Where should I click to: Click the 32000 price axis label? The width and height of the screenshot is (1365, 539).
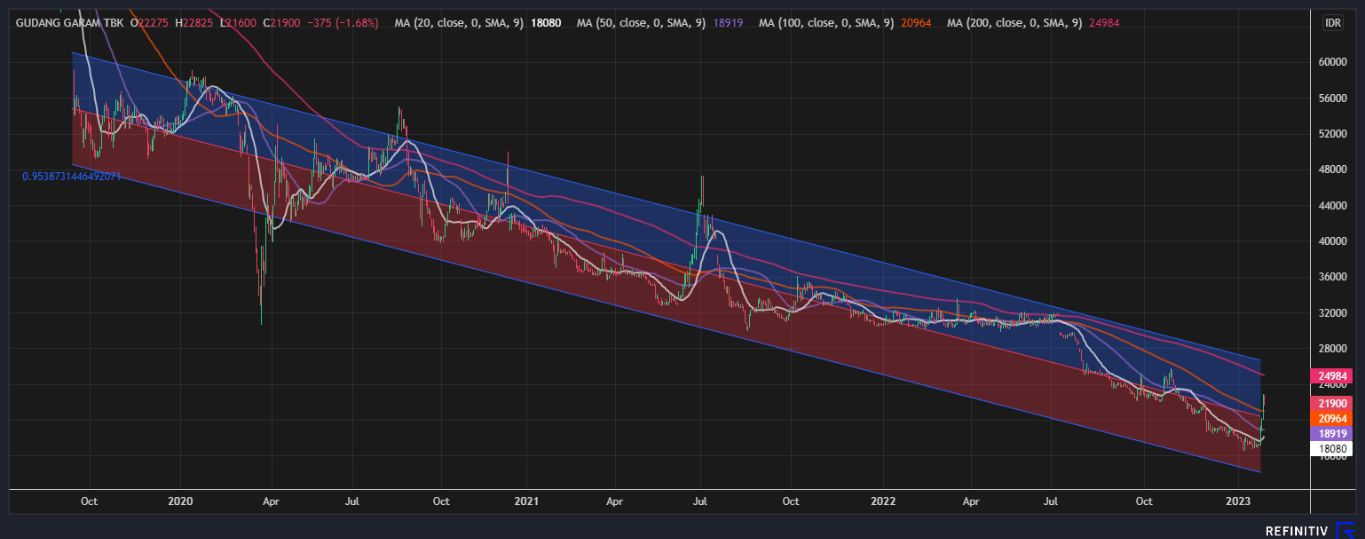click(1335, 313)
